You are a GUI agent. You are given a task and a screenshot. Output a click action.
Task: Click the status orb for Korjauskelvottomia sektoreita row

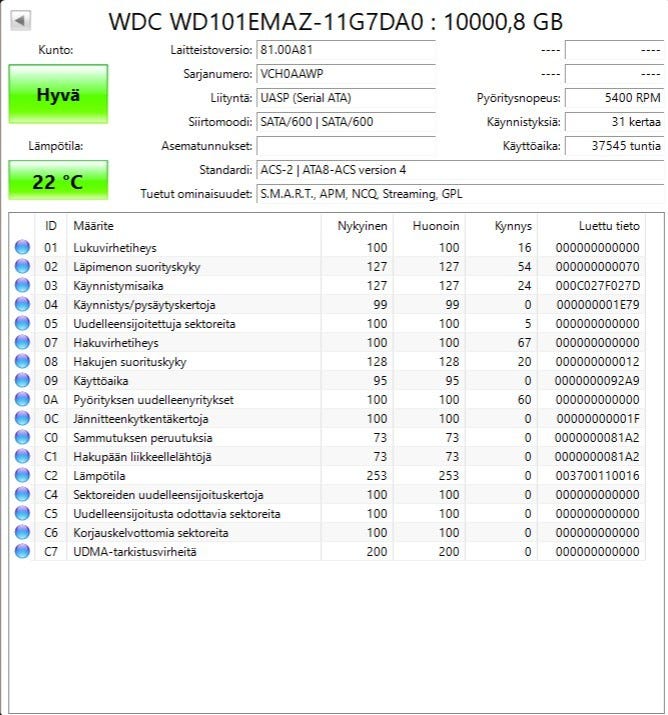point(22,532)
